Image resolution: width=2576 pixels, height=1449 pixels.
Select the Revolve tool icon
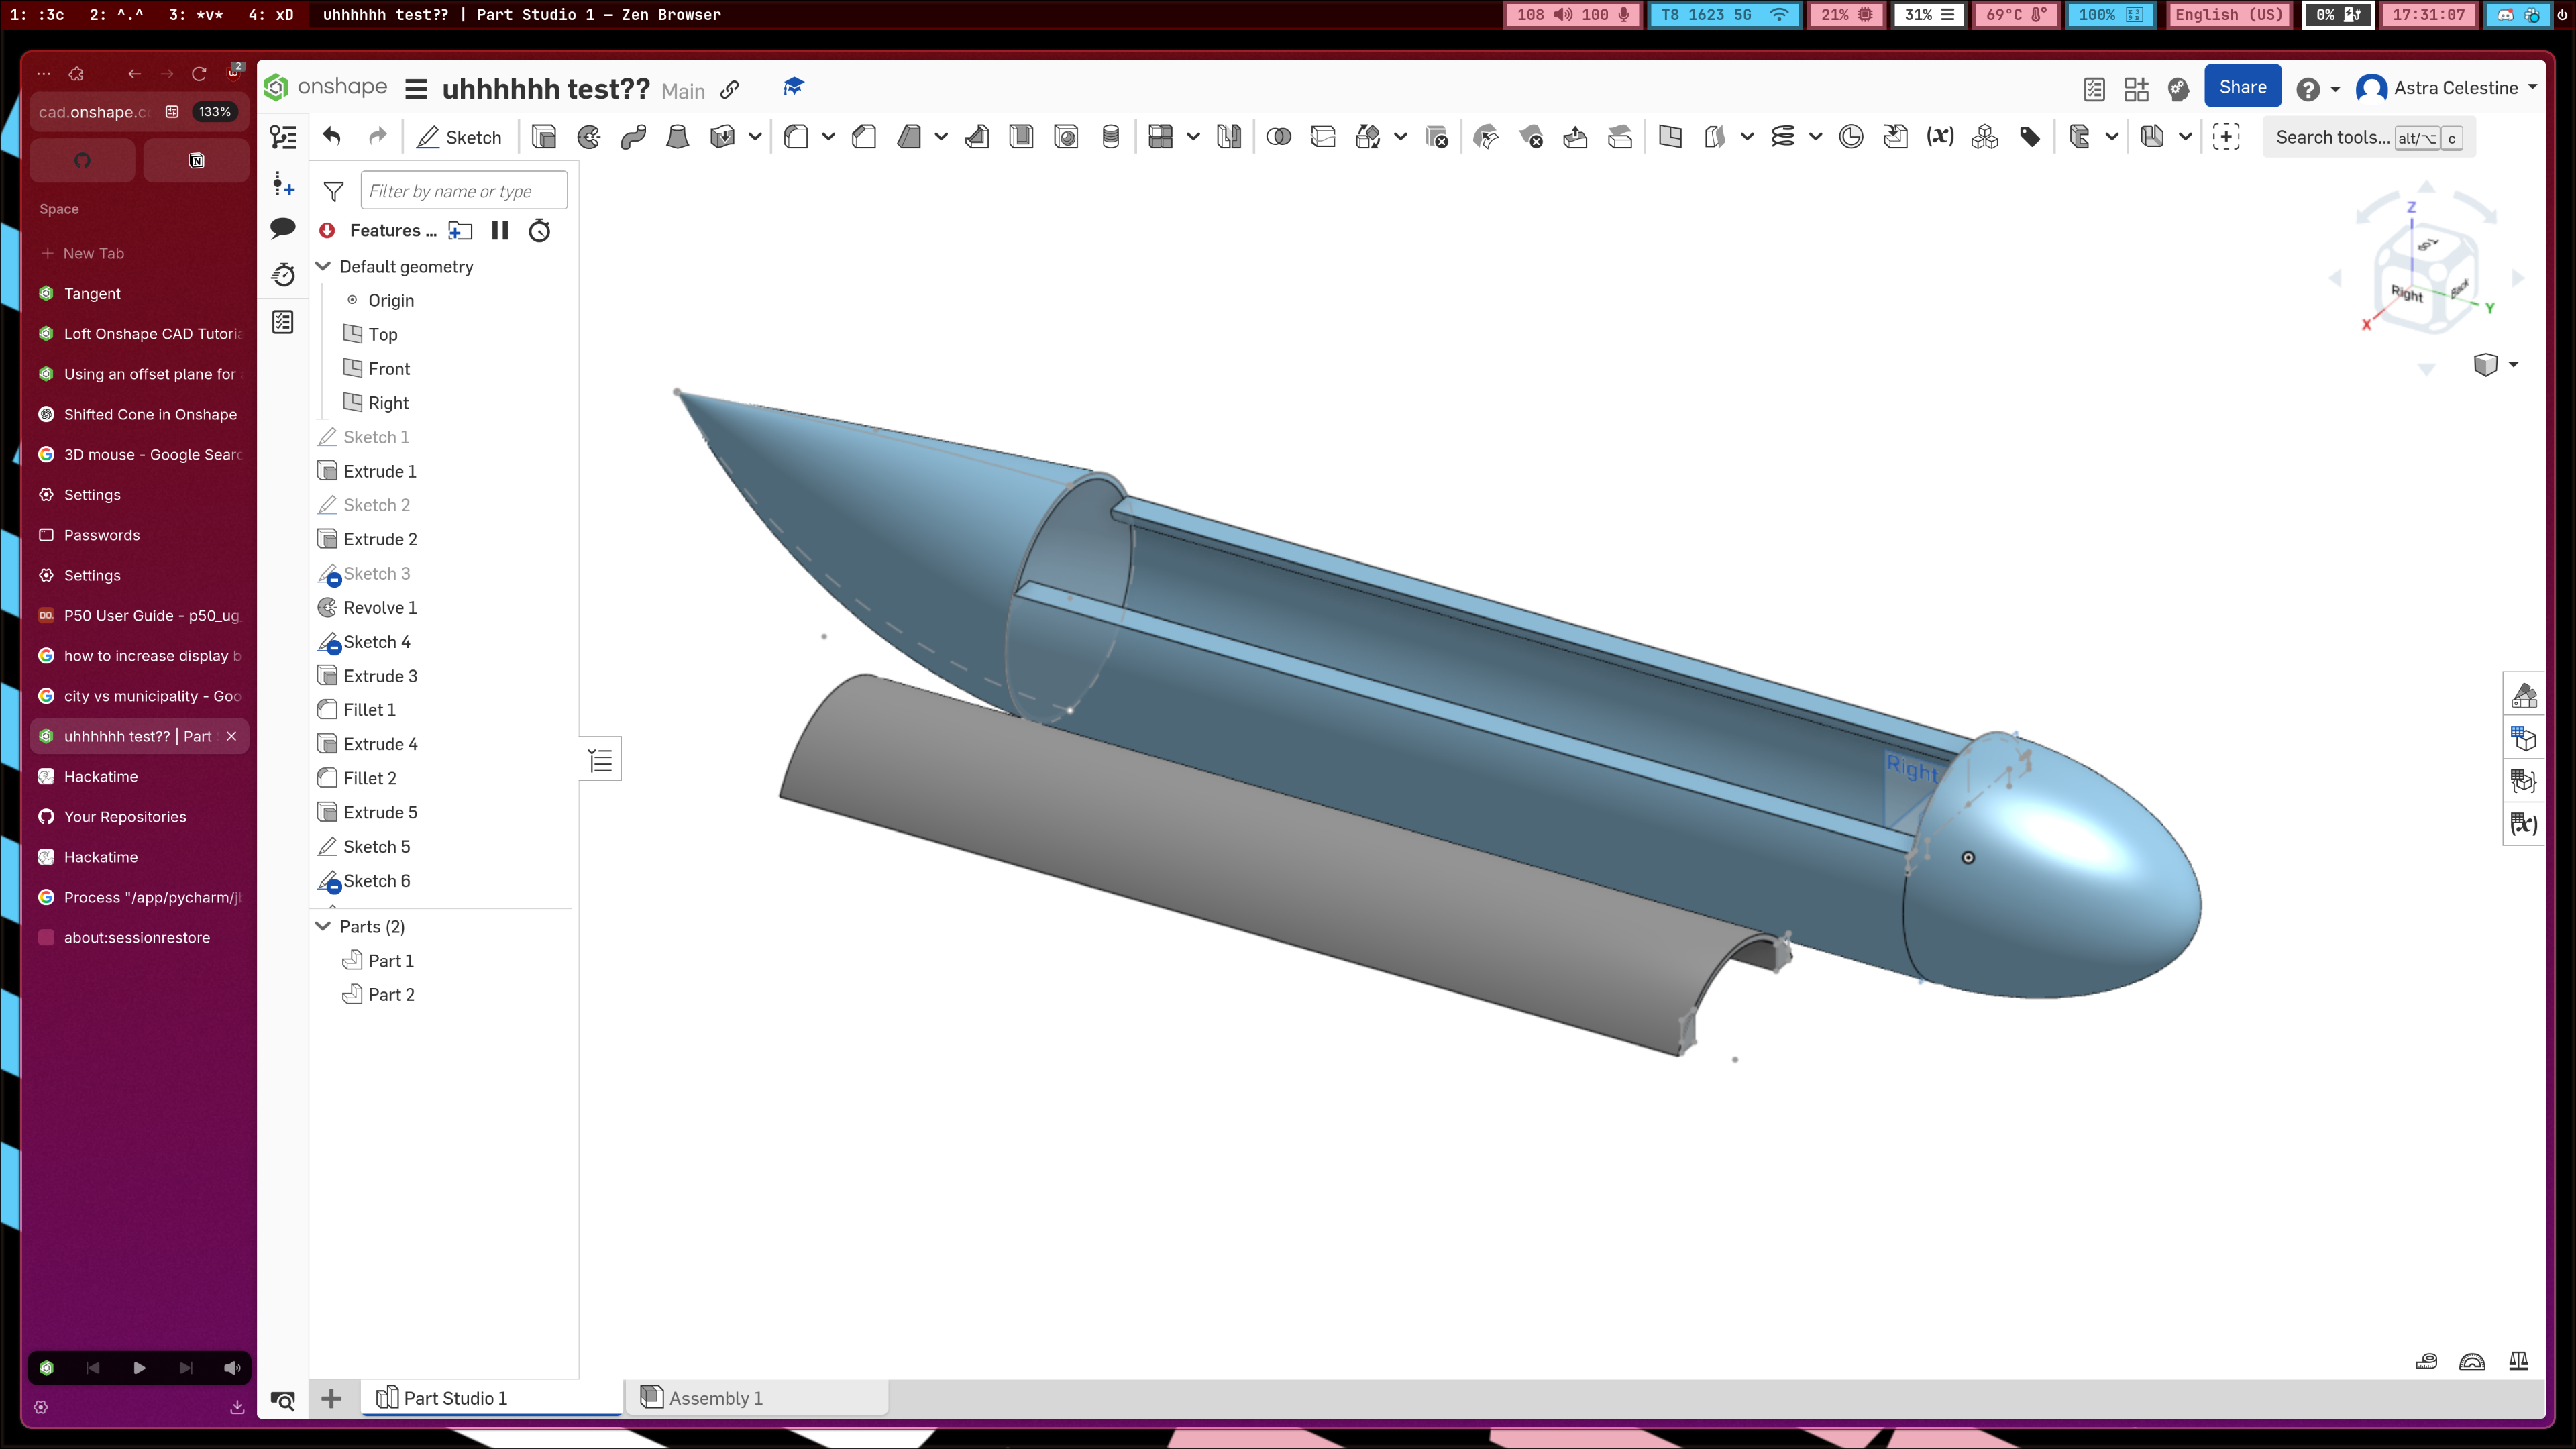(589, 137)
